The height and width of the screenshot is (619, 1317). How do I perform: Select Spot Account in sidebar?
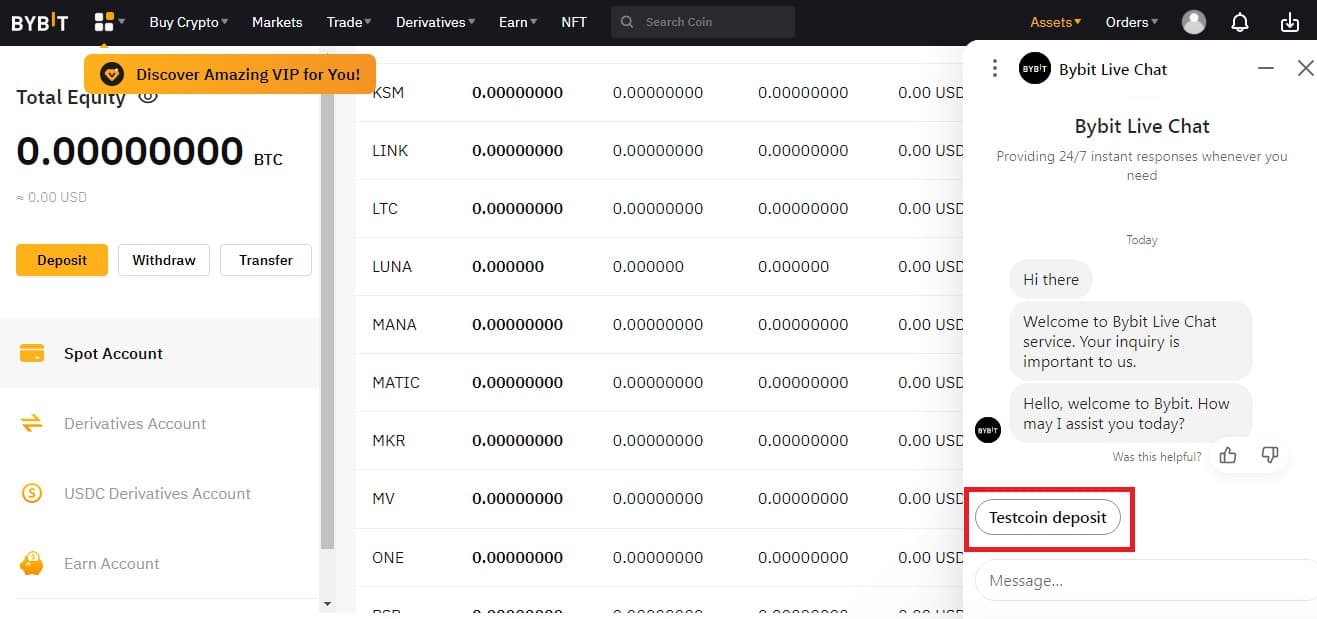(160, 353)
